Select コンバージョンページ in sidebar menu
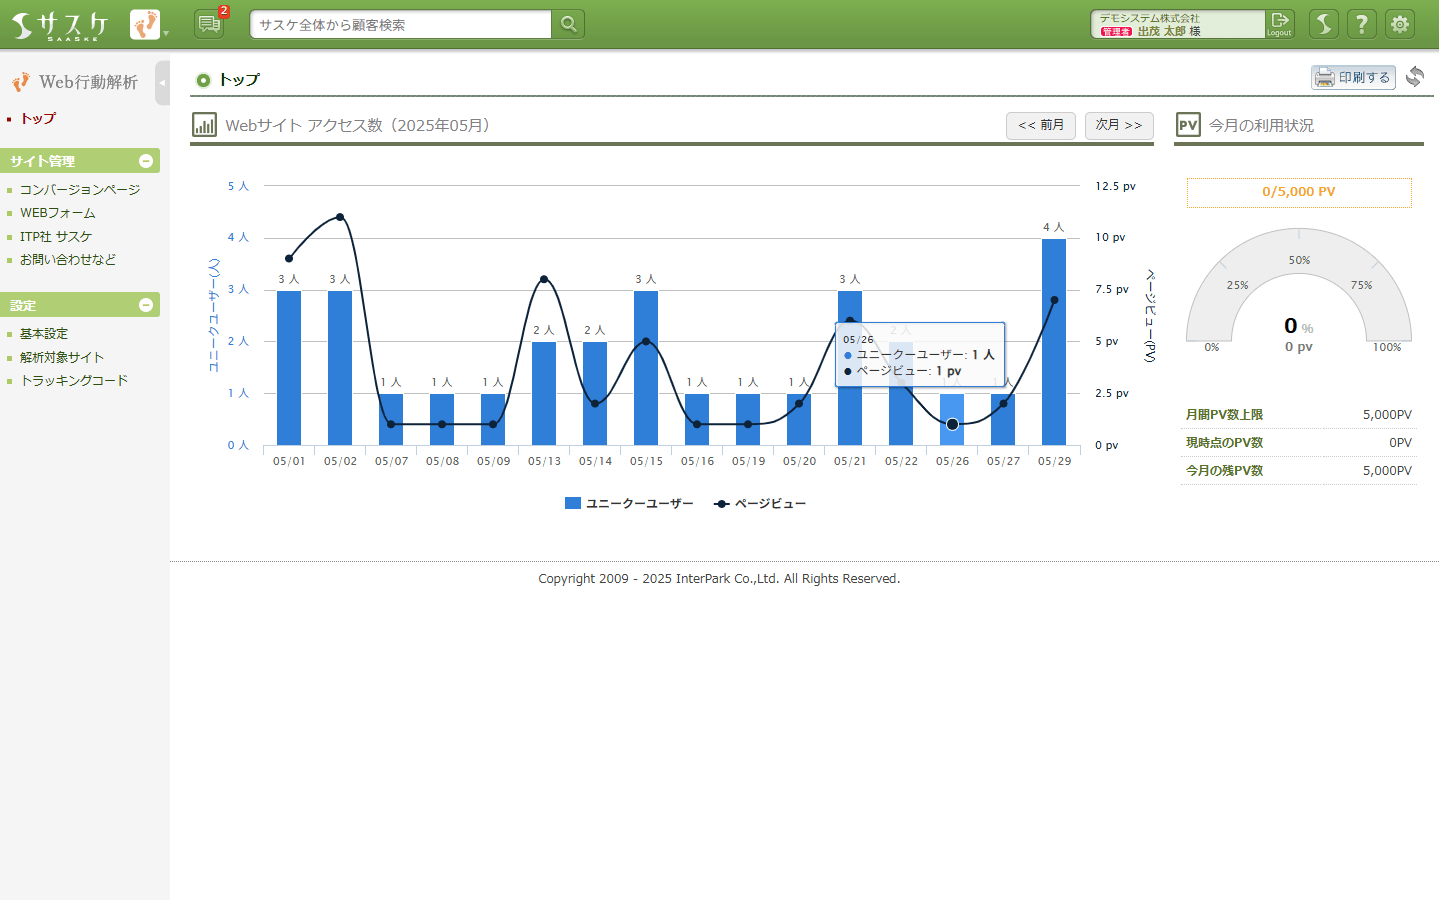The width and height of the screenshot is (1439, 900). pyautogui.click(x=80, y=190)
